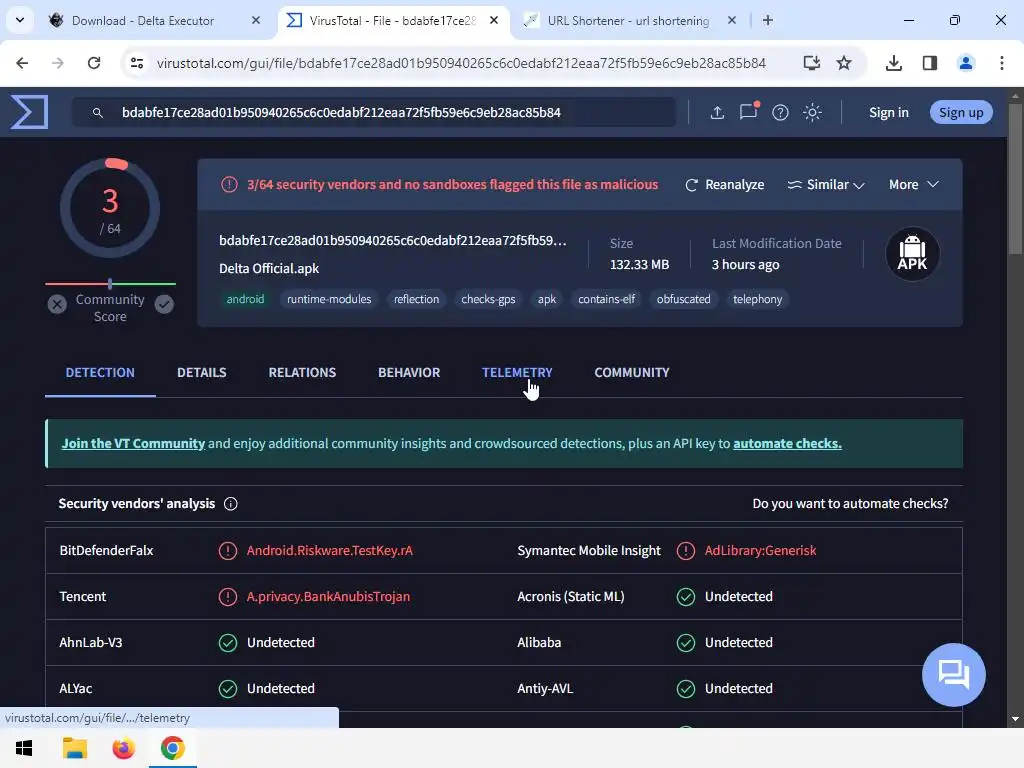Image resolution: width=1024 pixels, height=768 pixels.
Task: Switch to the TELEMETRY tab
Action: (517, 373)
